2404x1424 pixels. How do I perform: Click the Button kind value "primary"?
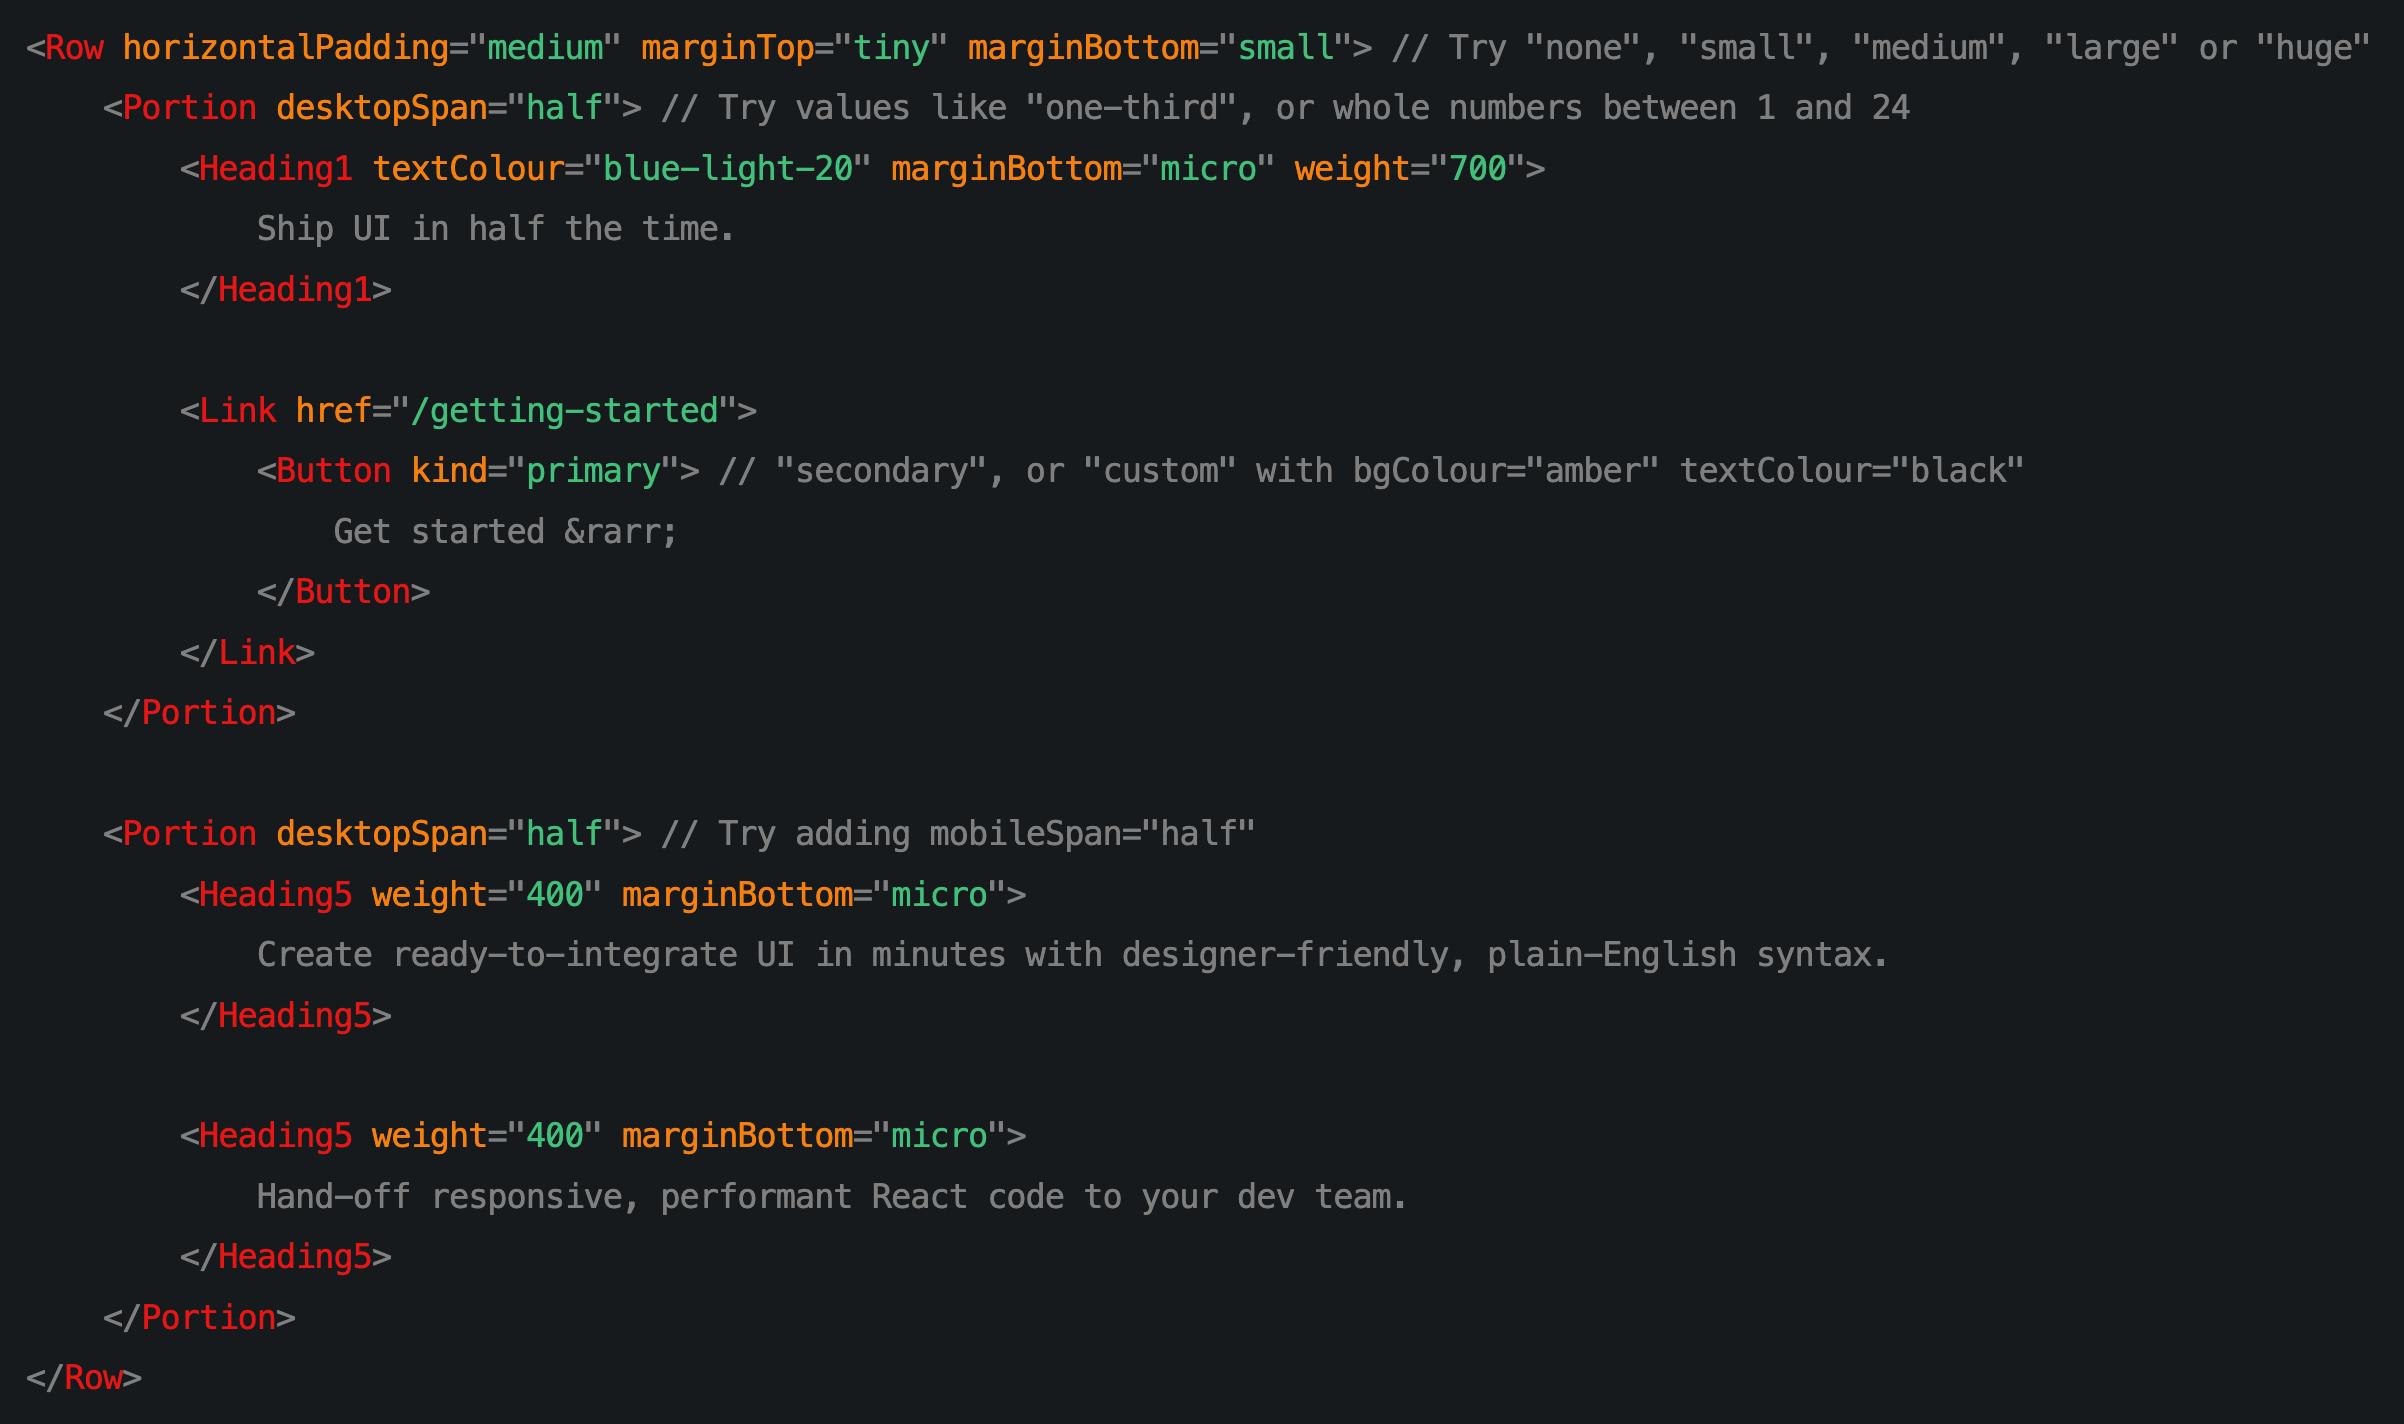coord(593,471)
